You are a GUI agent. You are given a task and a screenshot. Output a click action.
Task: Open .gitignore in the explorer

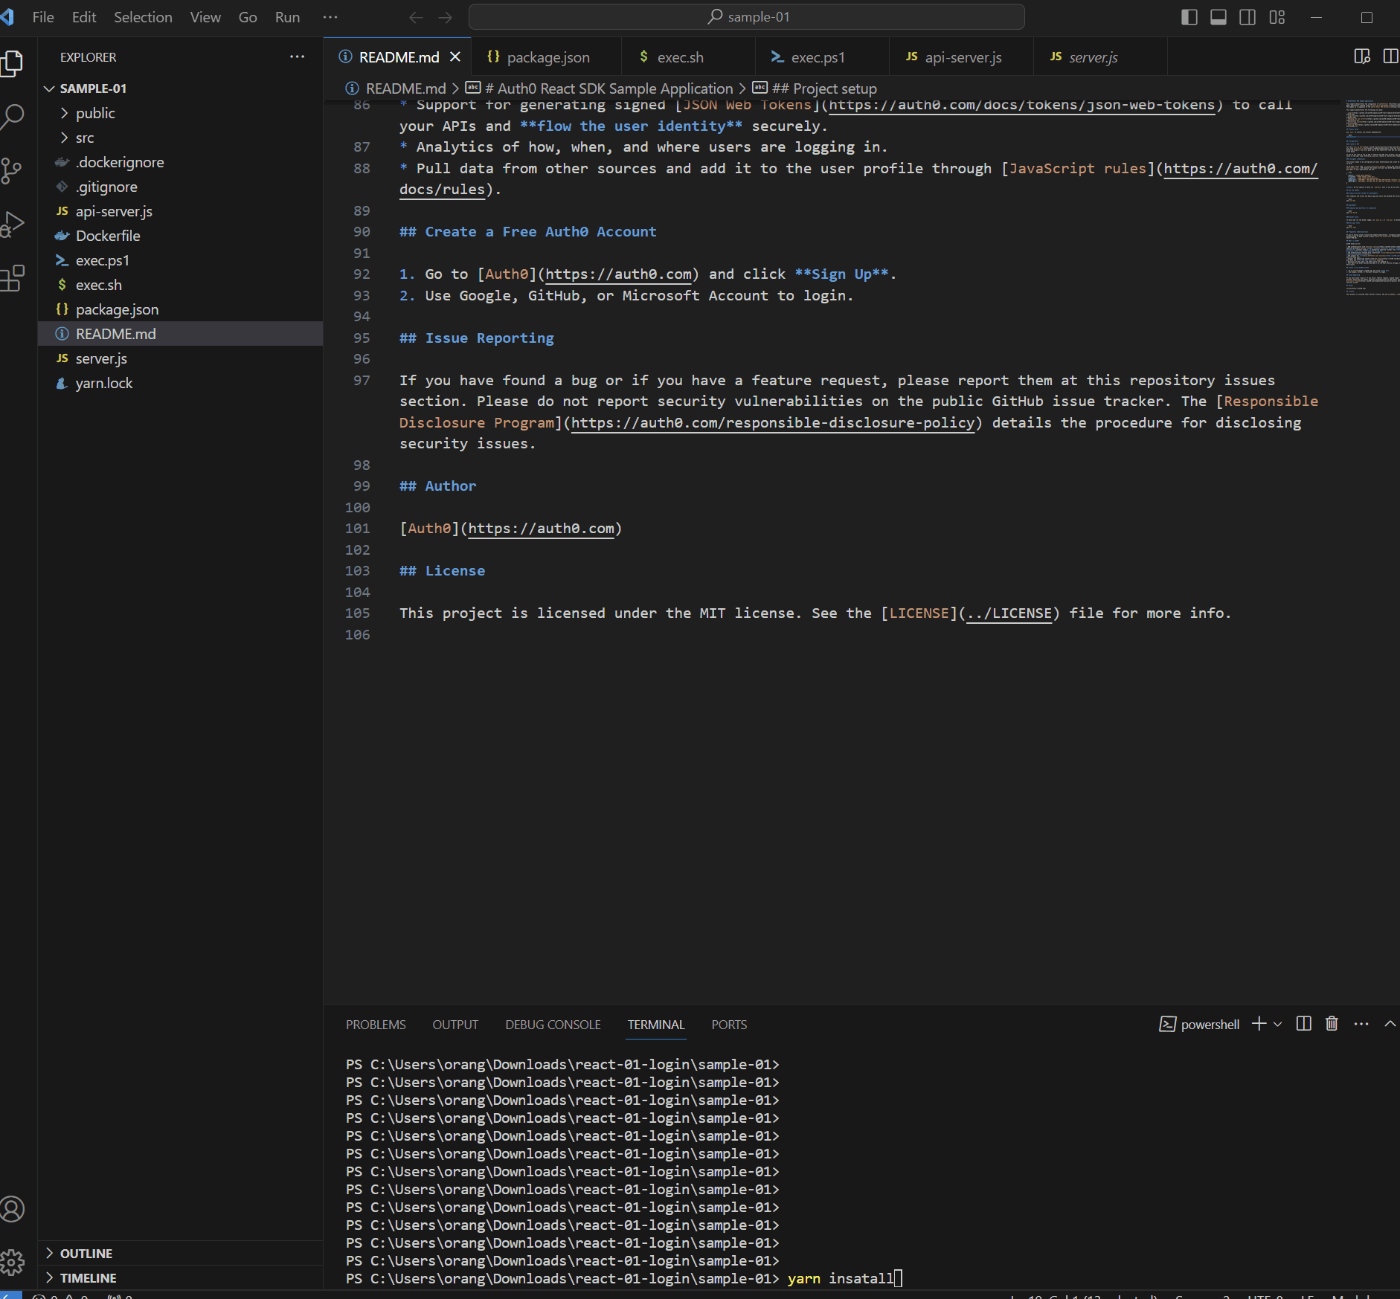click(180, 187)
